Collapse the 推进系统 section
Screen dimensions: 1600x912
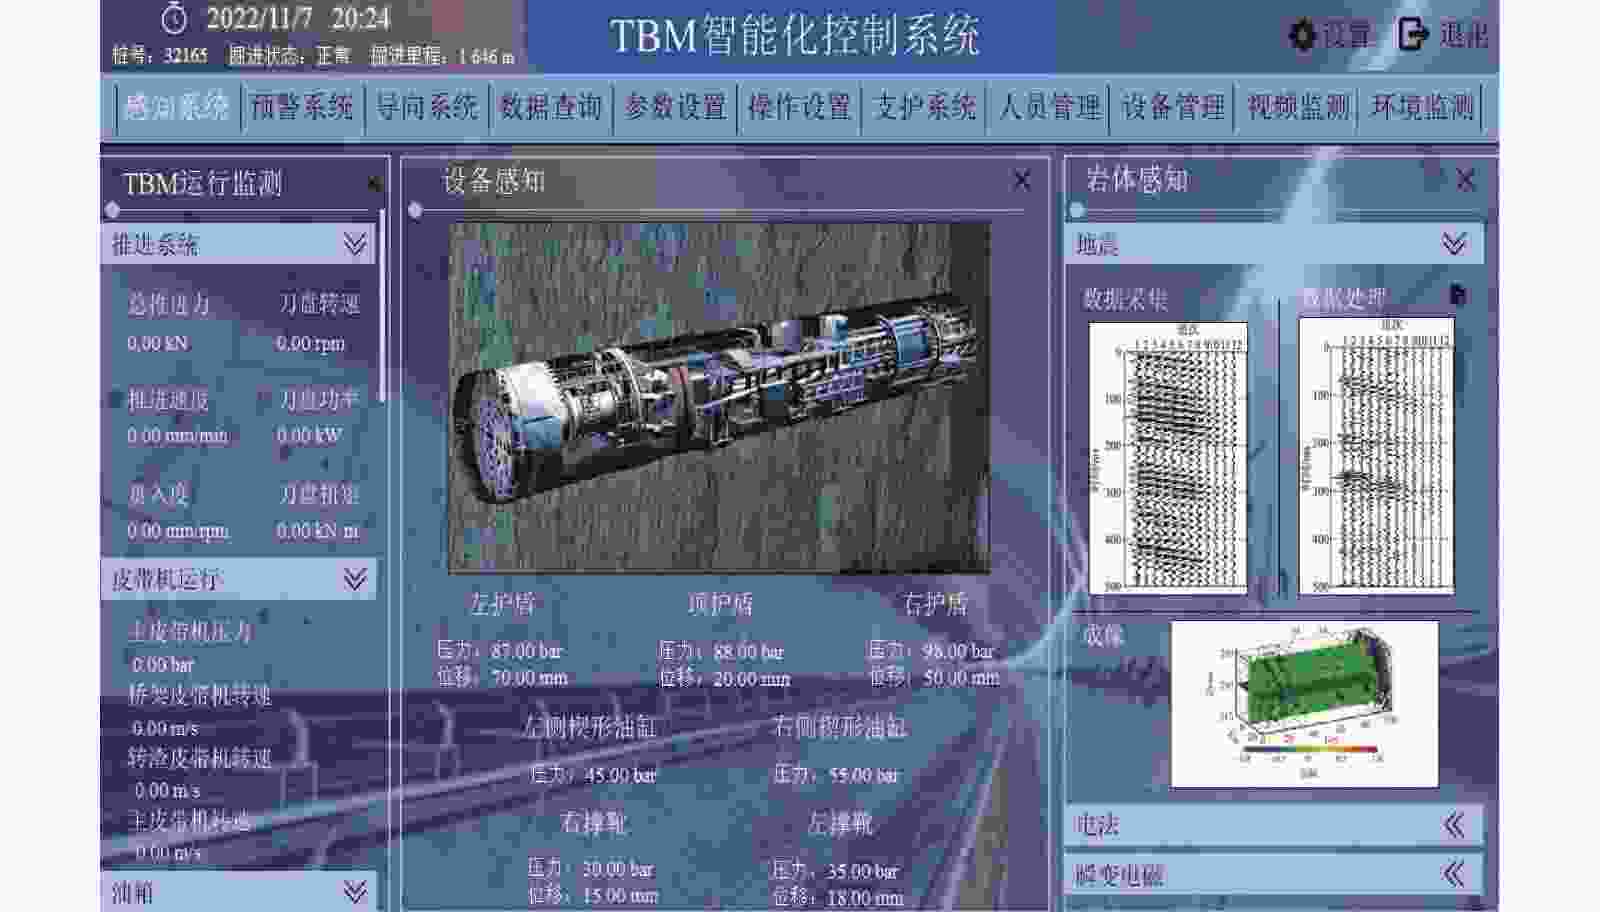coord(355,244)
